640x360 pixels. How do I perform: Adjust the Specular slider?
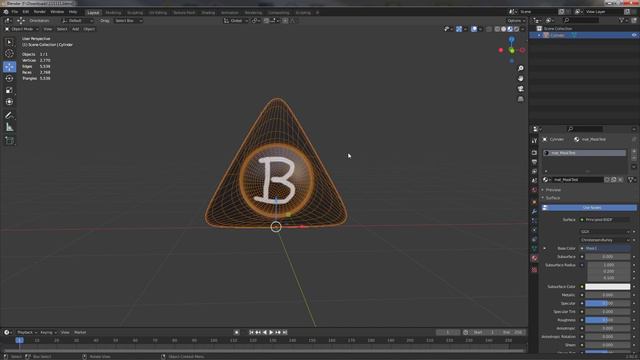pyautogui.click(x=607, y=303)
